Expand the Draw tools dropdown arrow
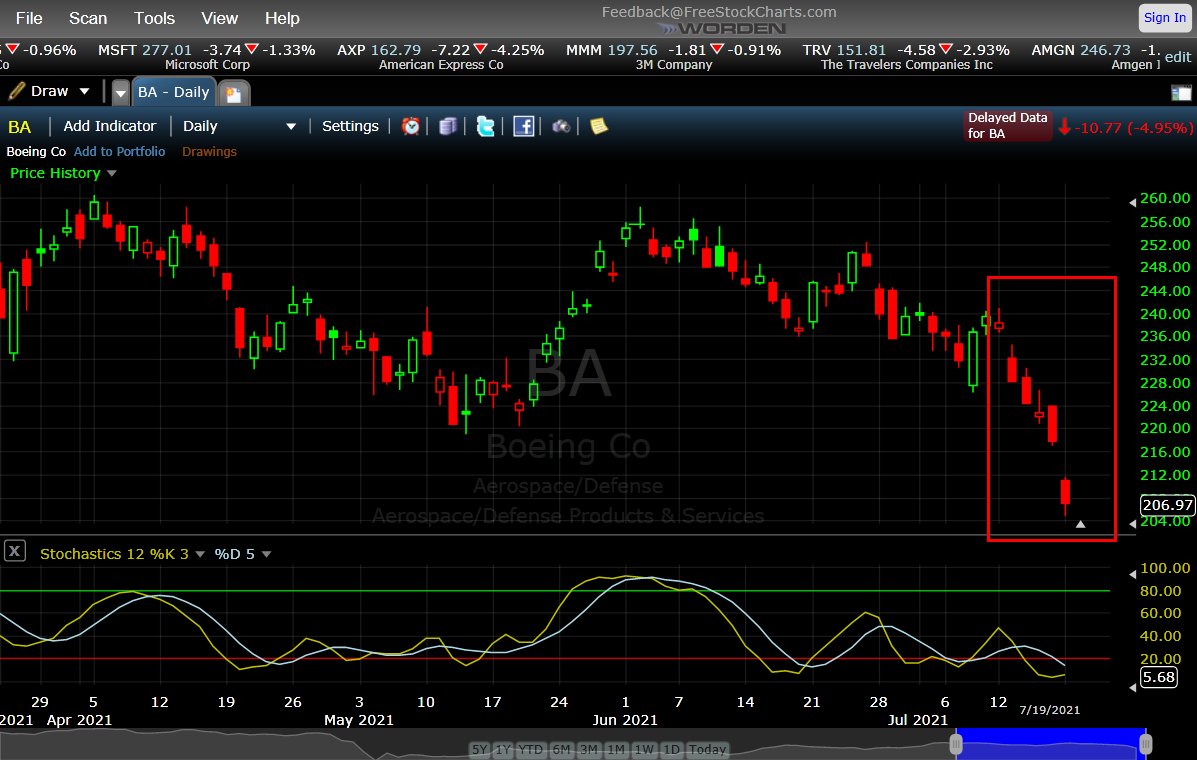Screen dimensions: 1197x760 85,92
